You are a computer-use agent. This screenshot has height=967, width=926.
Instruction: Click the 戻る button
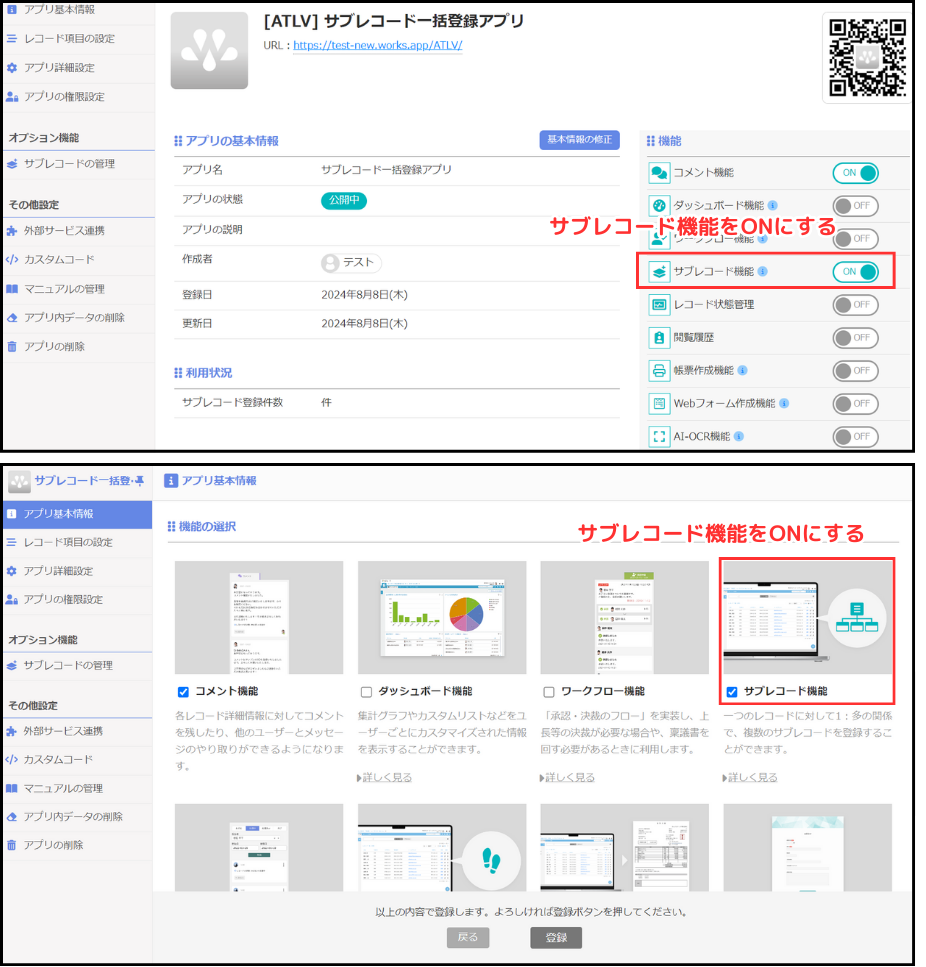click(468, 937)
